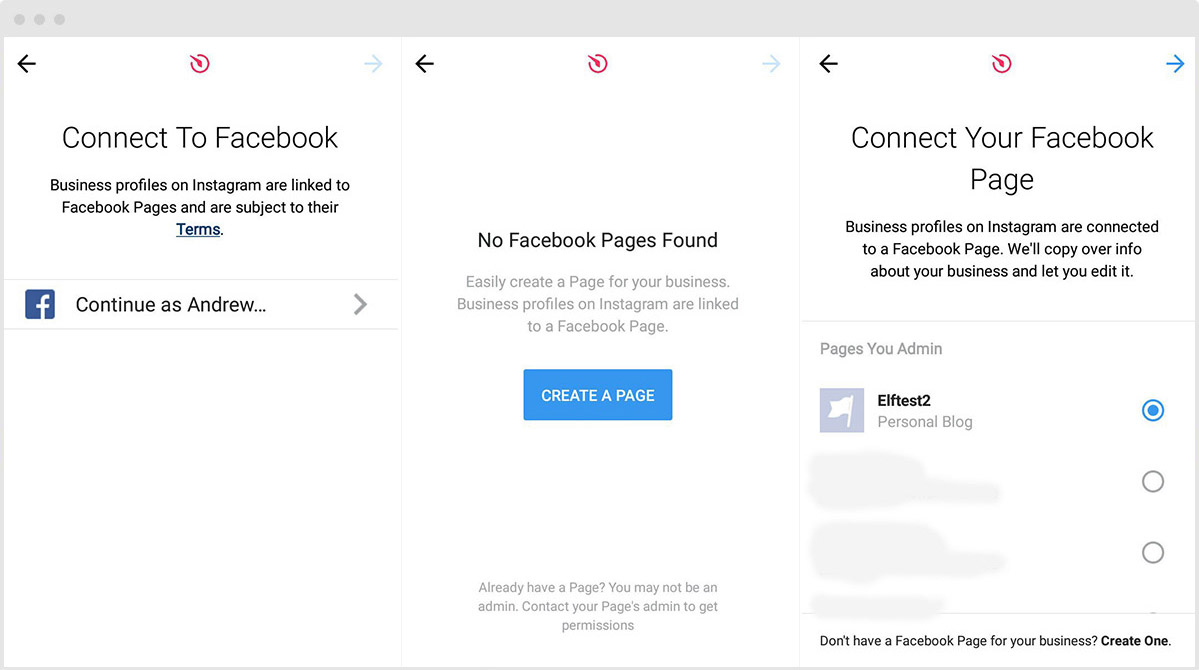Click the Elftest2 page thumbnail image
The height and width of the screenshot is (670, 1199).
841,410
